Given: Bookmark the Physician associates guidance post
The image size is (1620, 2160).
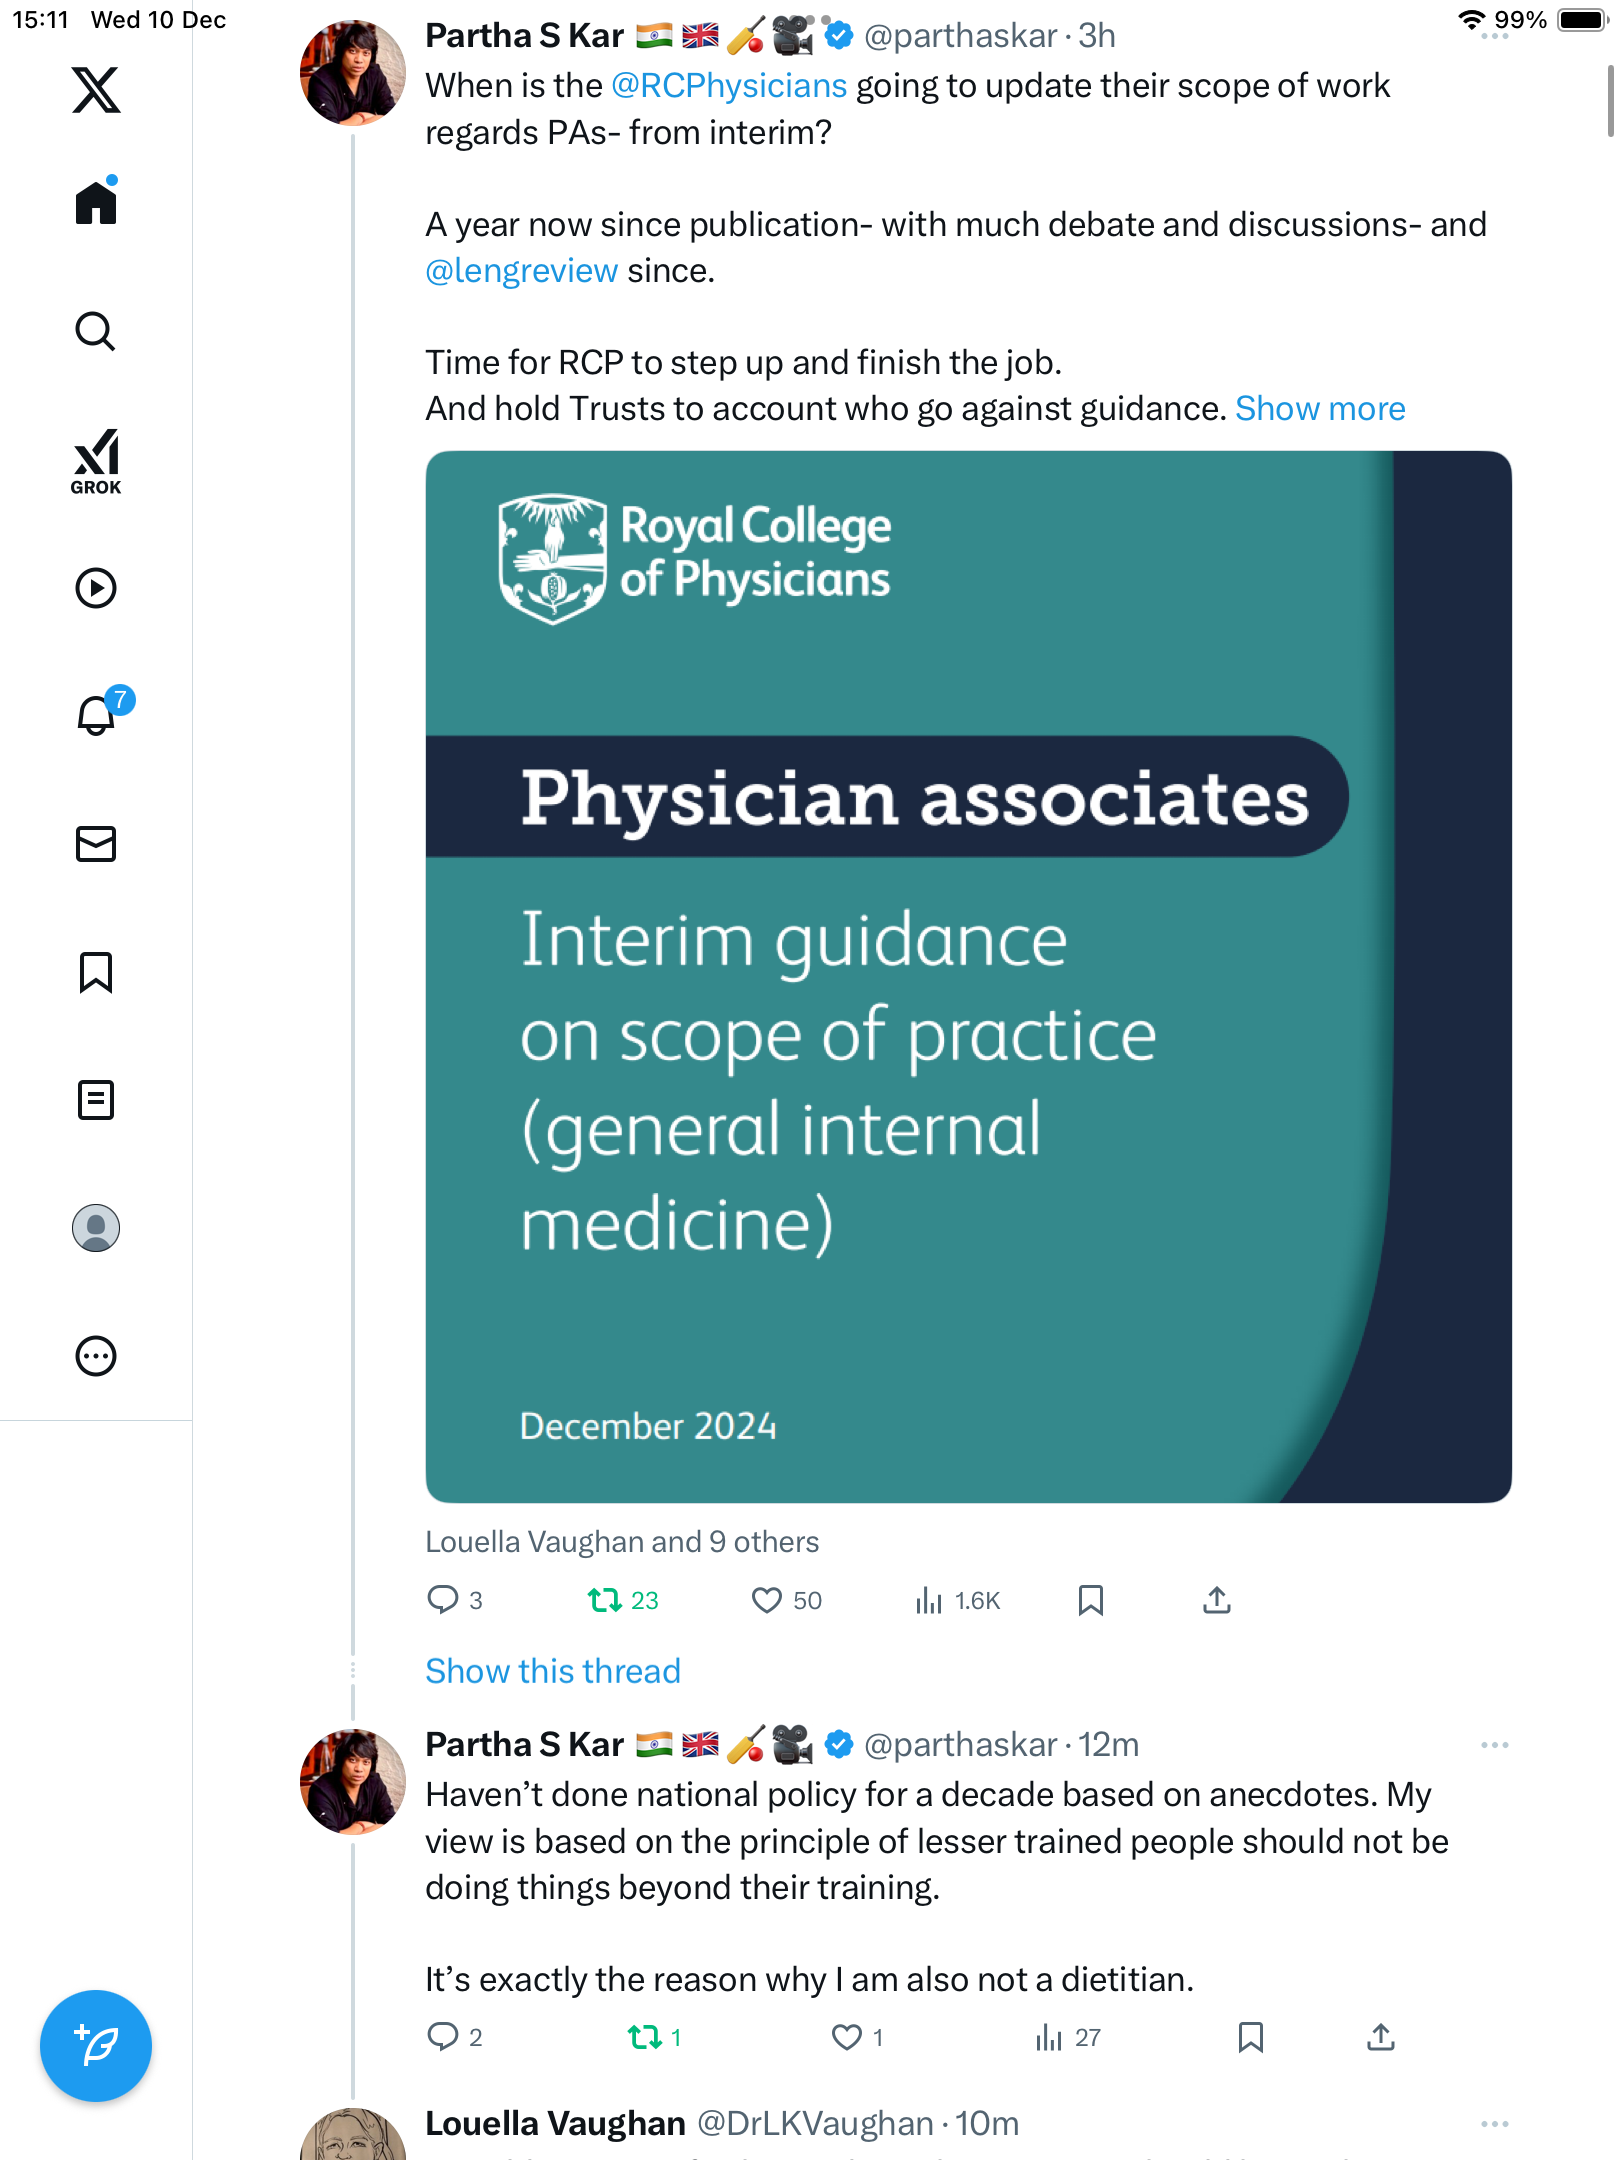Looking at the screenshot, I should coord(1090,1600).
